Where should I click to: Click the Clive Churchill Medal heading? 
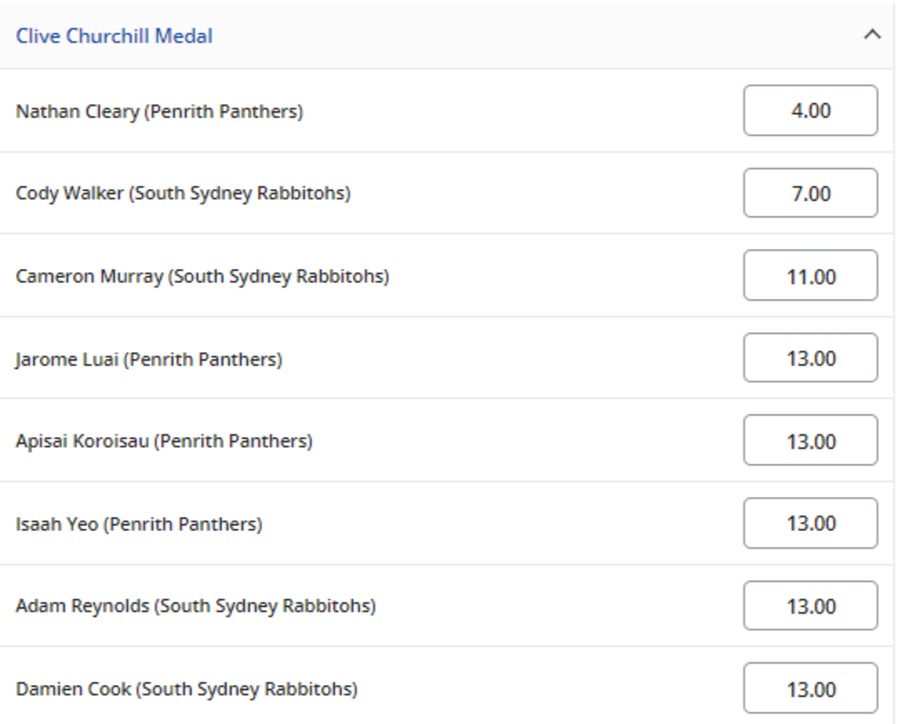click(x=114, y=36)
